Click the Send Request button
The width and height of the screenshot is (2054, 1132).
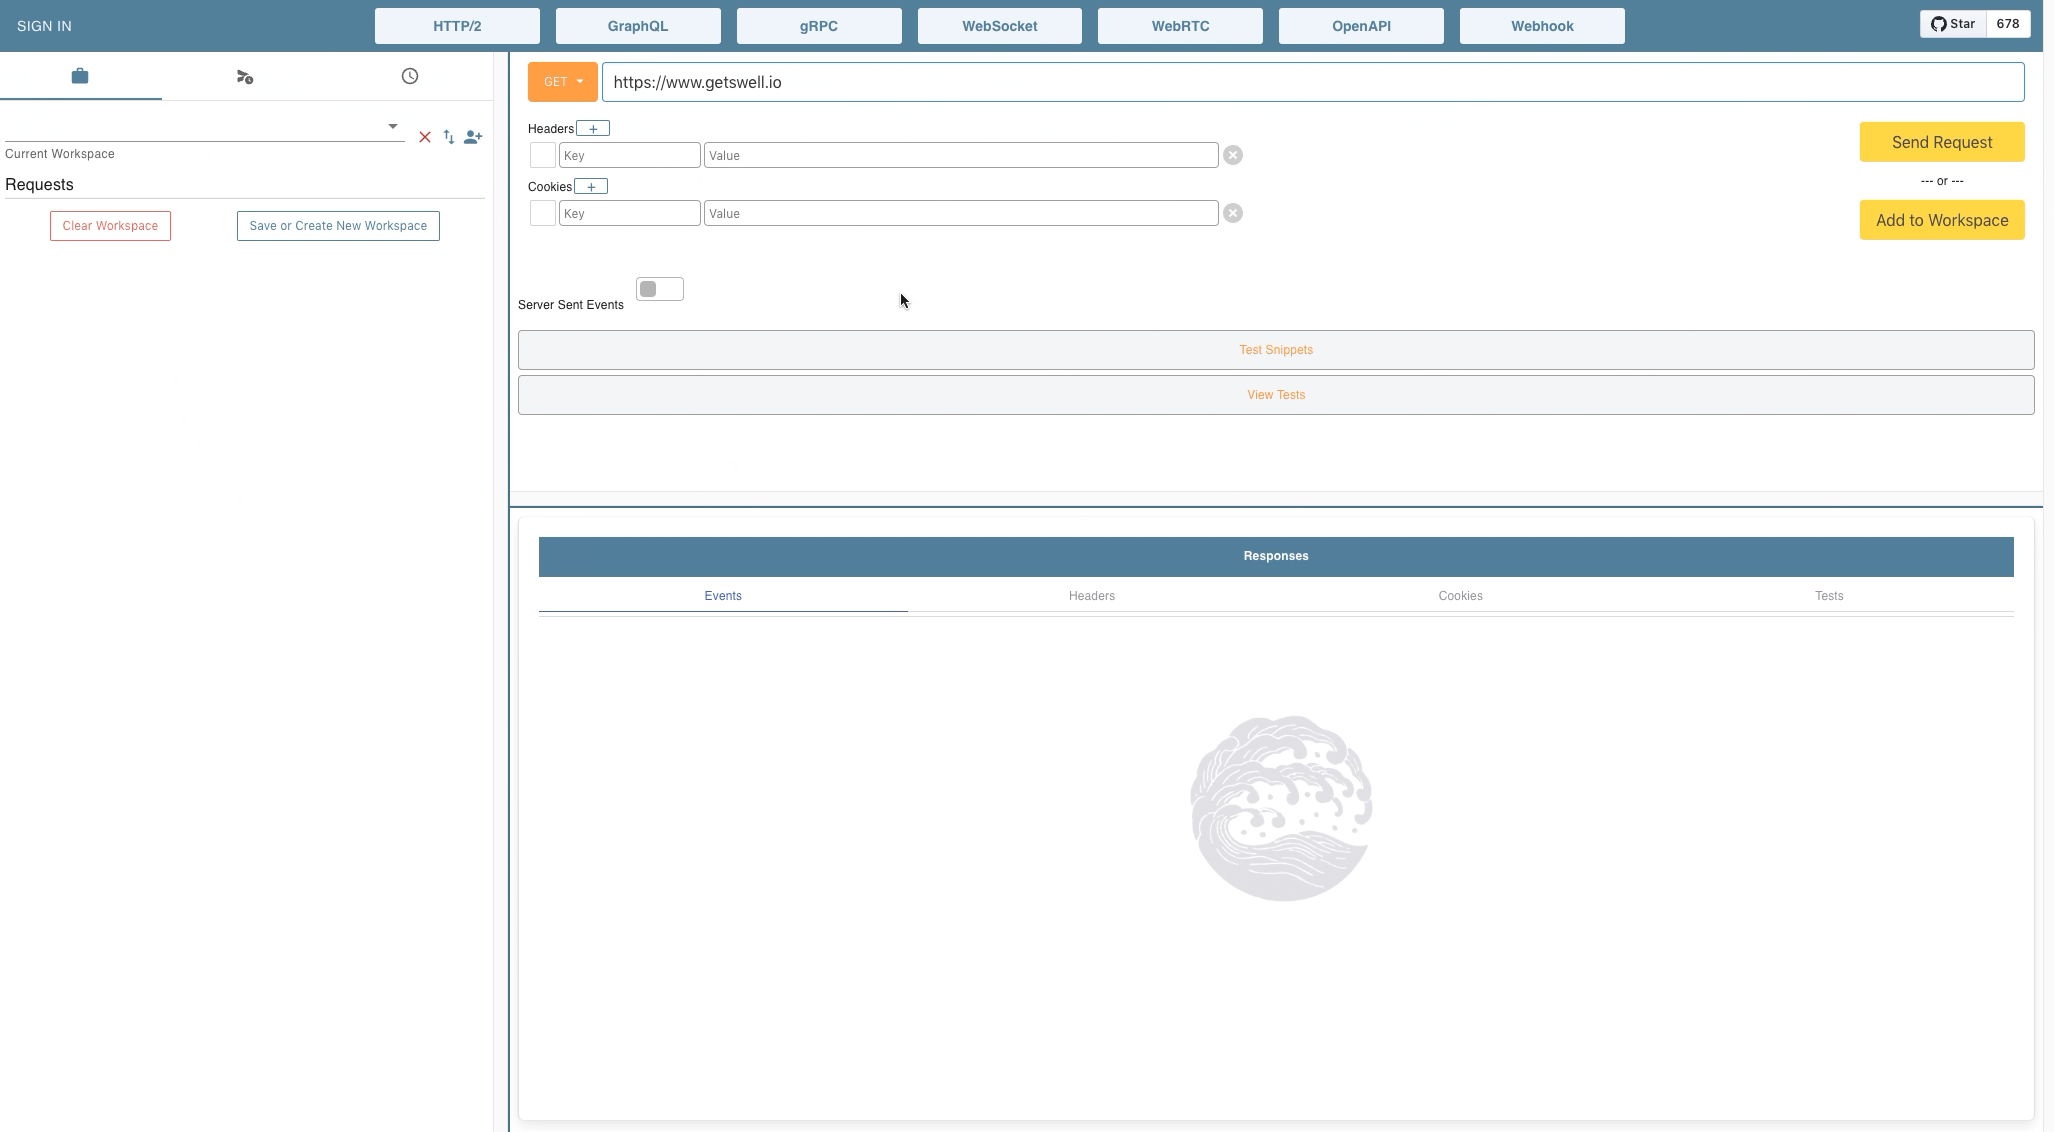(x=1941, y=142)
